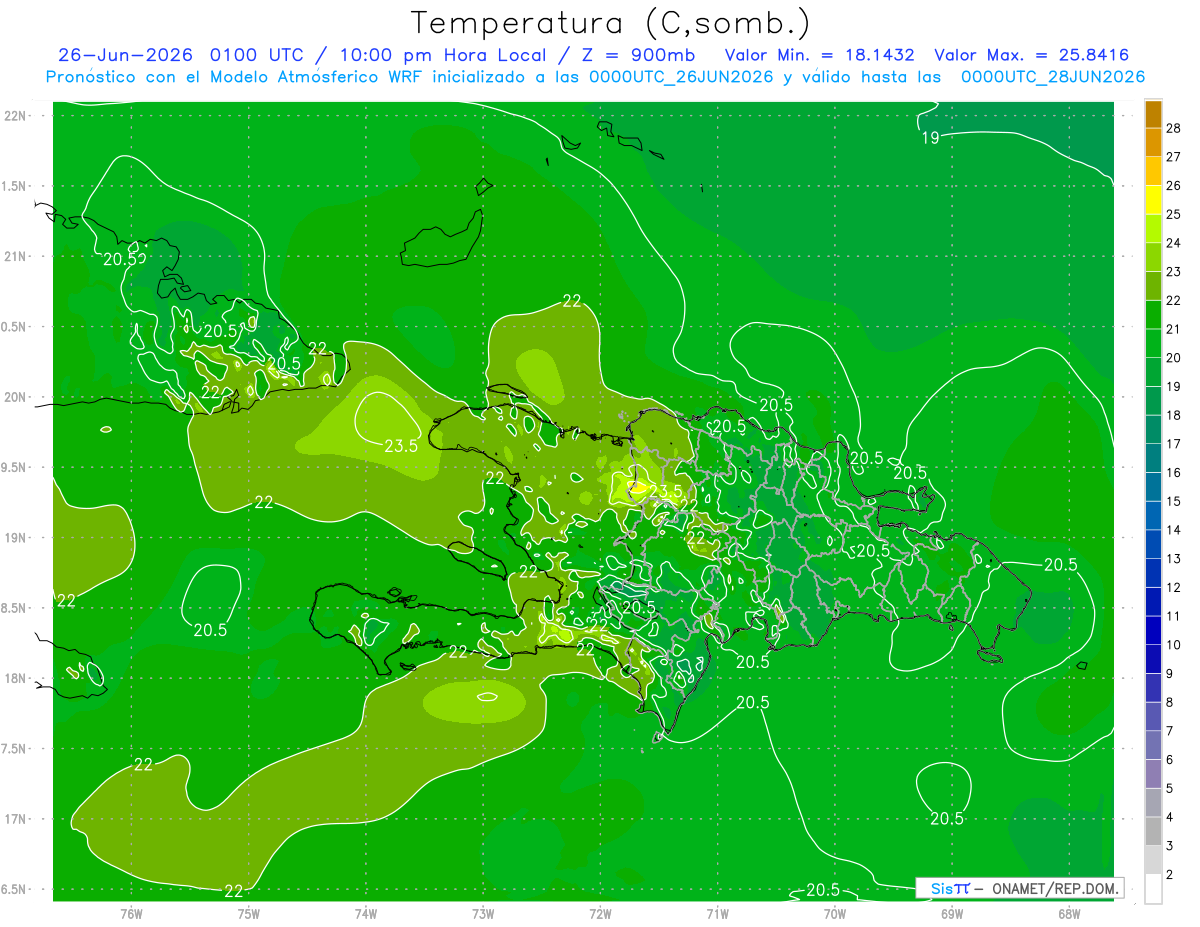This screenshot has width=1200, height=927.
Task: Click the "23.5" contour label over the sea west of Haiti
Action: point(401,446)
